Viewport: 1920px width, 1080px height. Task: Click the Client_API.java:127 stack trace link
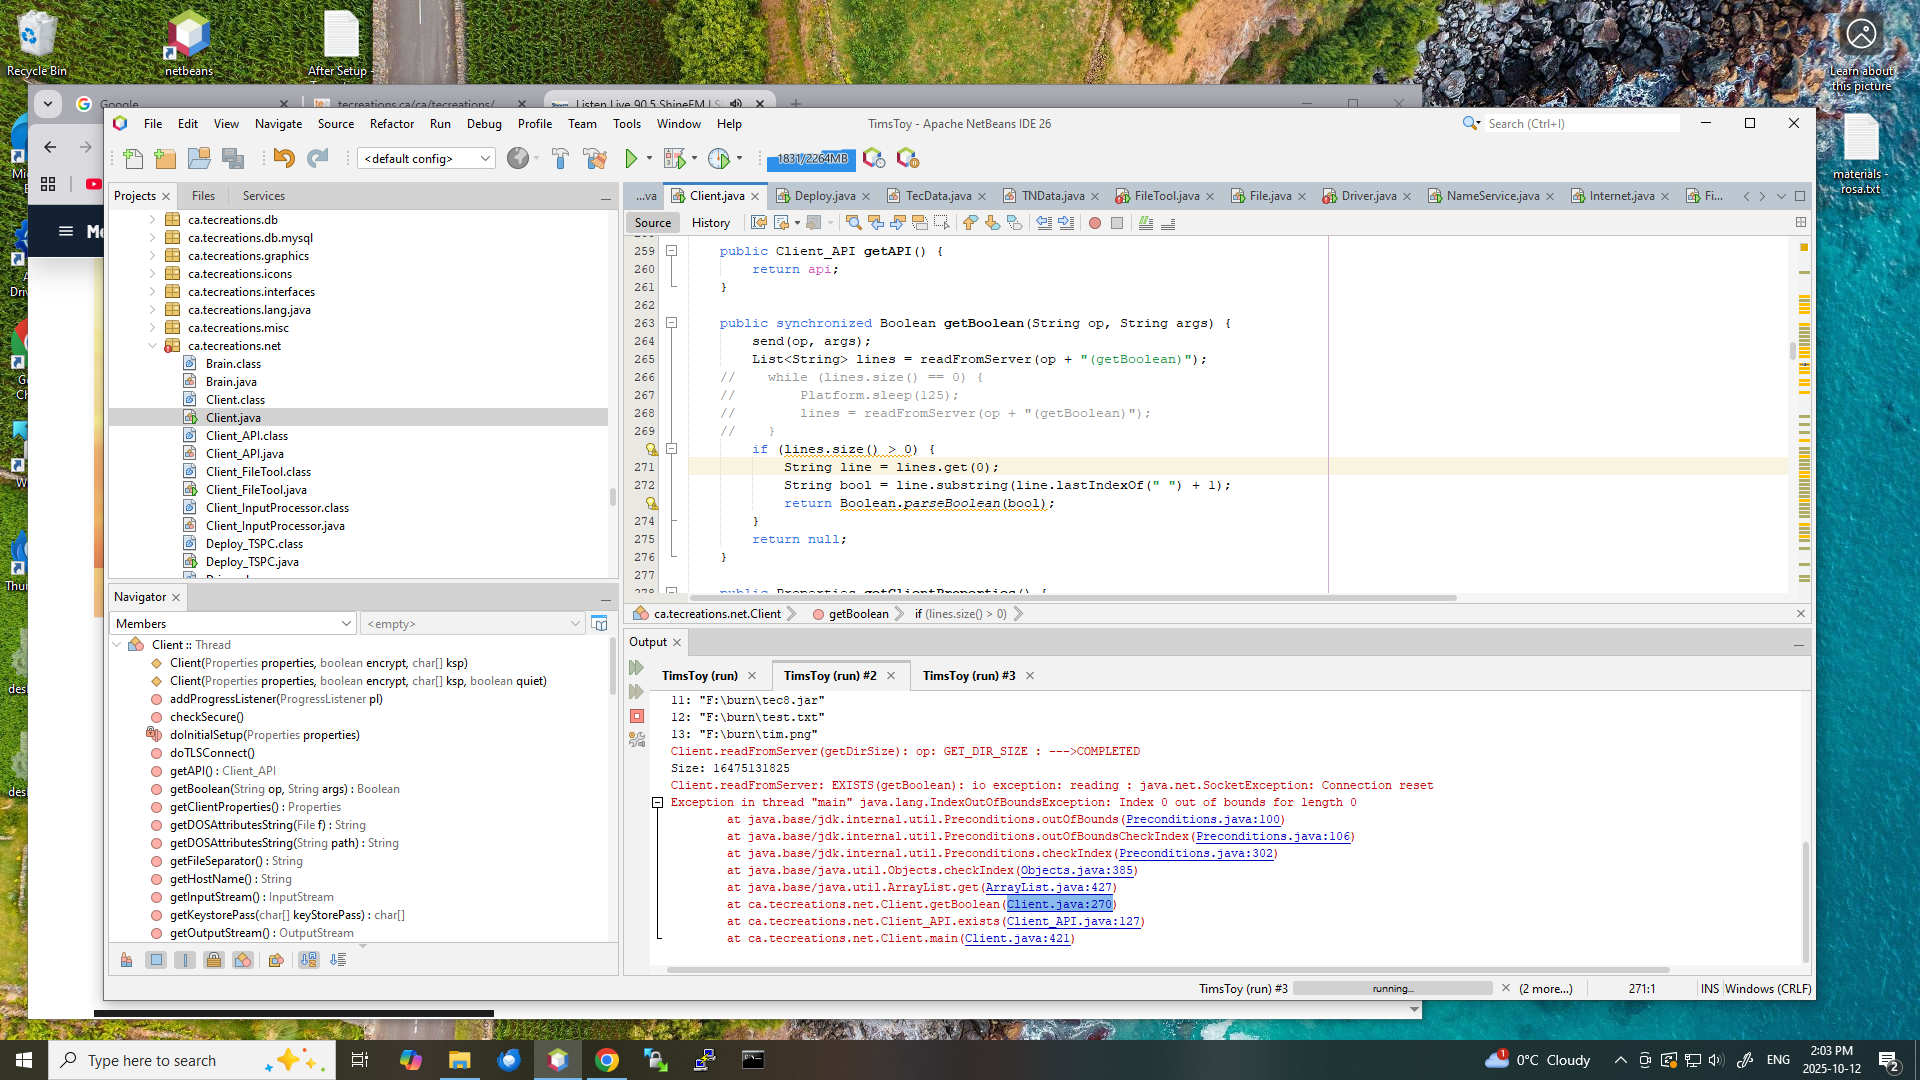(1073, 922)
